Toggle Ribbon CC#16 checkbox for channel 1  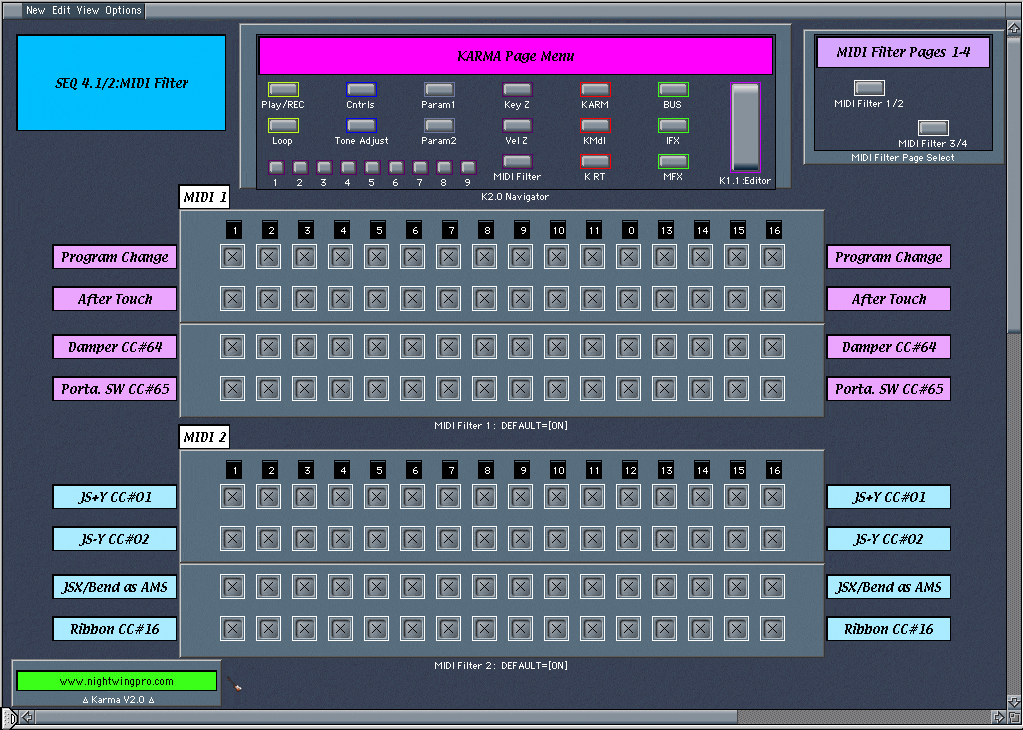point(233,629)
